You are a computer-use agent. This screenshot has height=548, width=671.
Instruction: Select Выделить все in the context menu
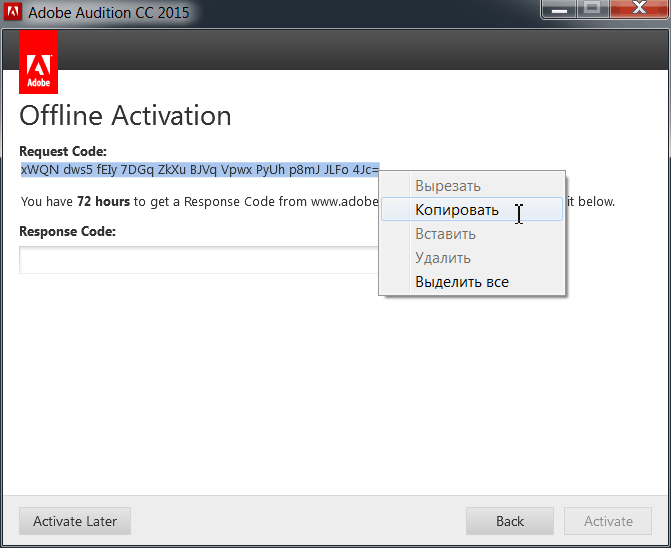[462, 282]
